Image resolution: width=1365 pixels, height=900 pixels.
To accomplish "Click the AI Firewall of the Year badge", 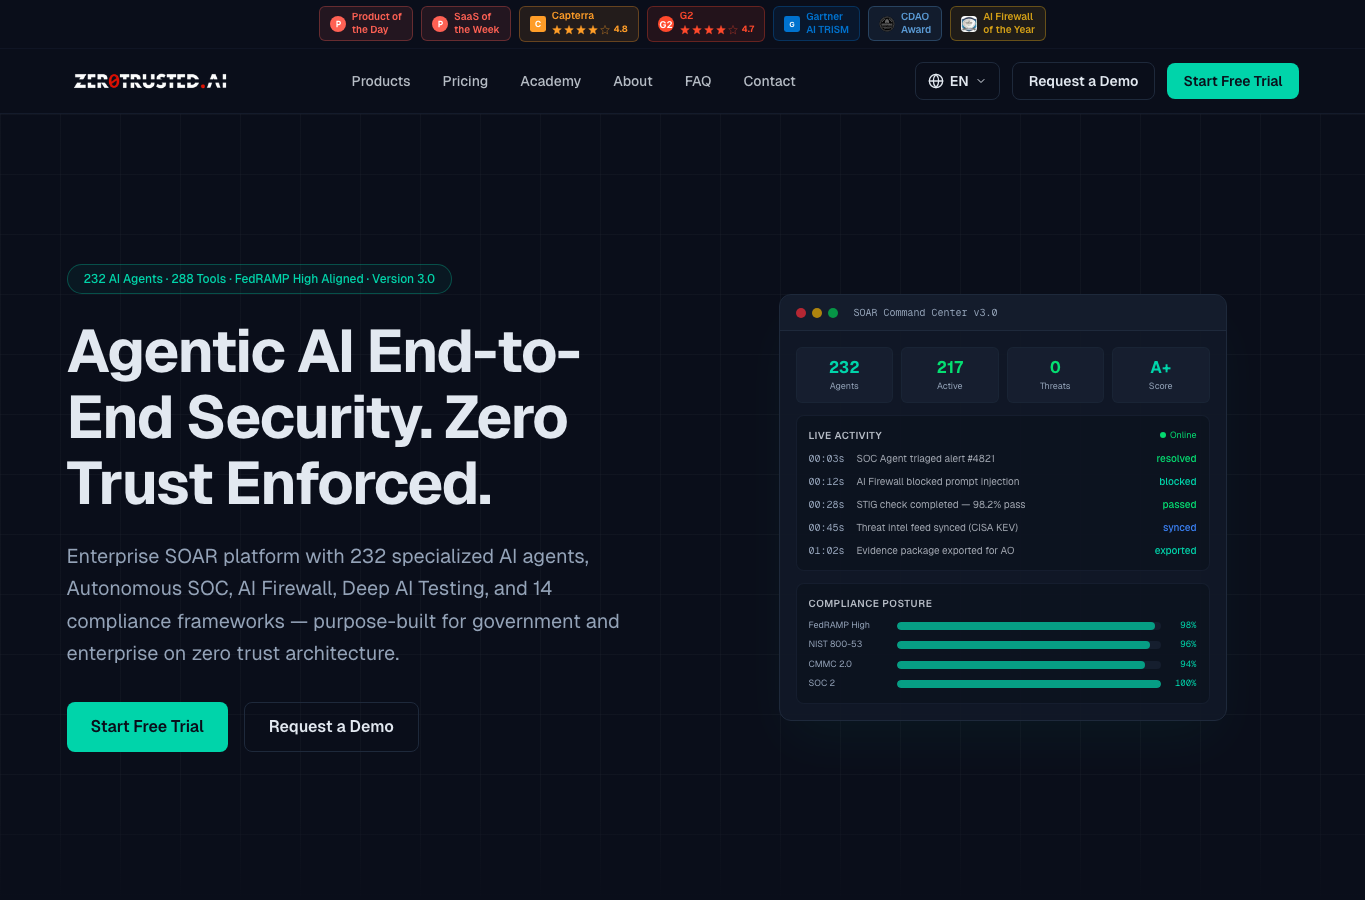I will [x=998, y=24].
